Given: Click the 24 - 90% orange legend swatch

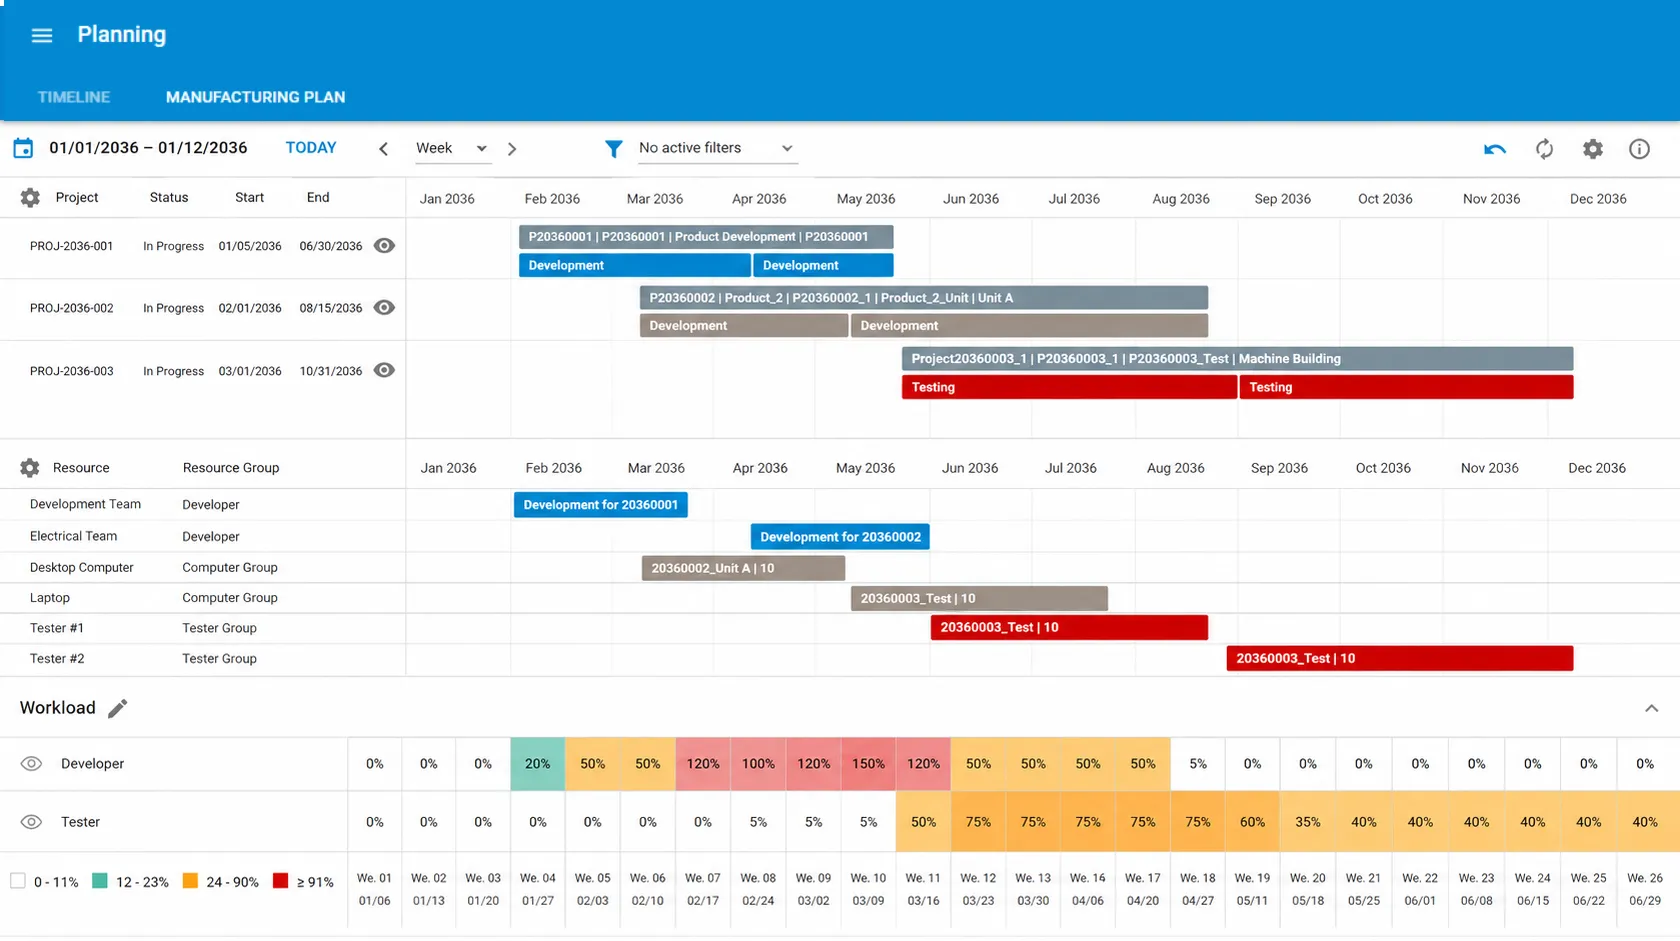Looking at the screenshot, I should click(x=190, y=881).
